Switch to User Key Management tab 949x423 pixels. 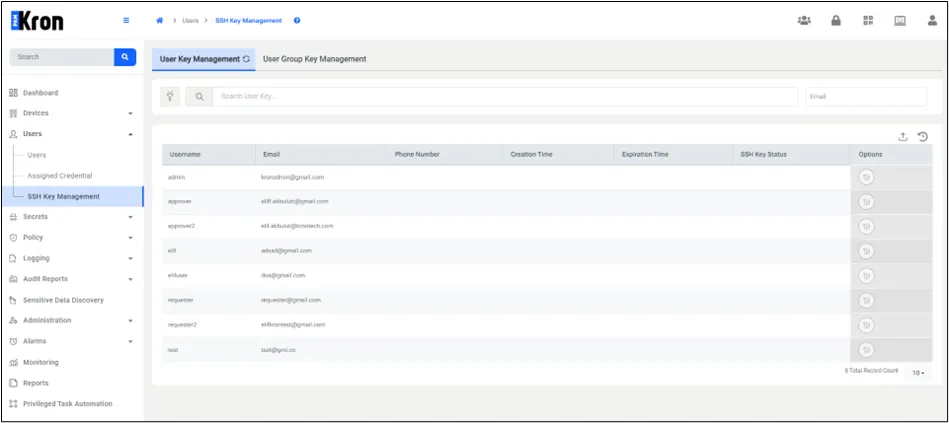[x=203, y=59]
